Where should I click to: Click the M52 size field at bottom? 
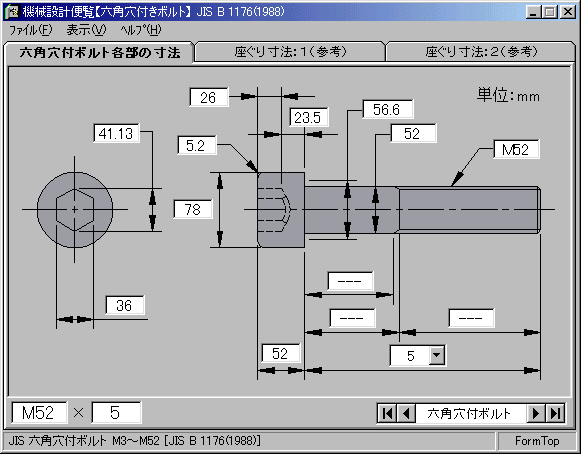click(39, 412)
